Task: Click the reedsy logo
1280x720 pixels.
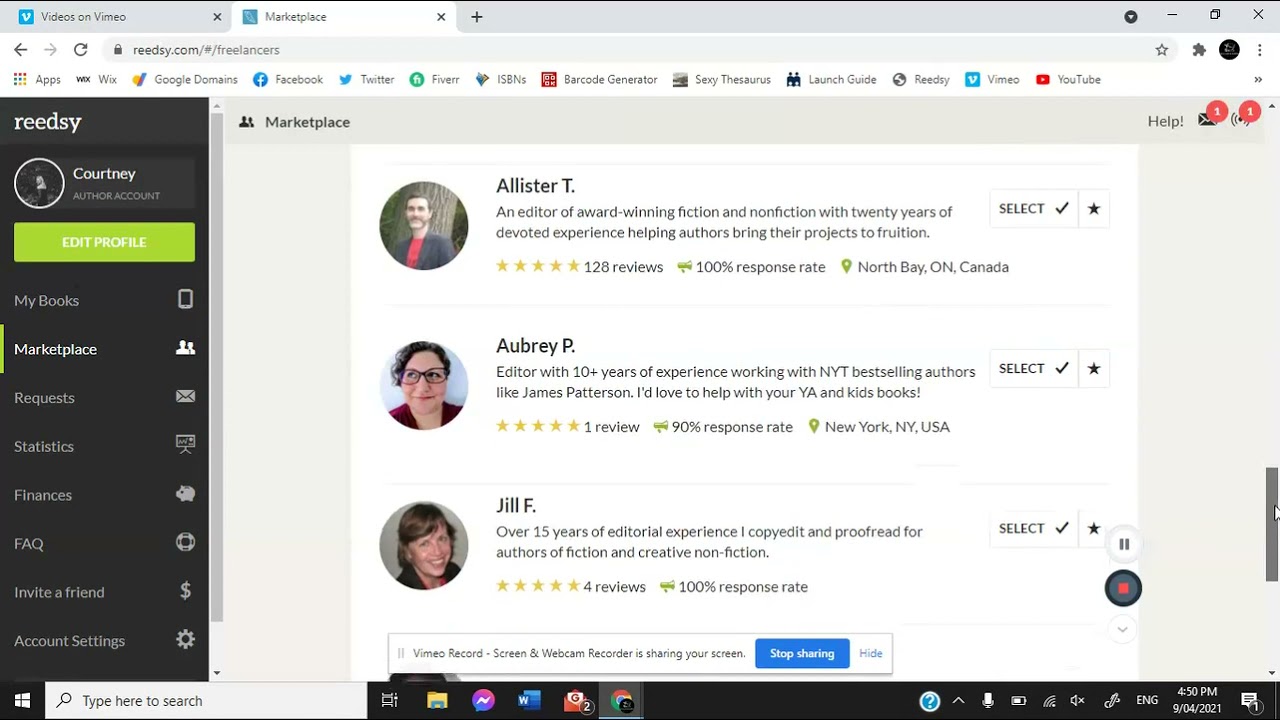Action: click(x=48, y=122)
